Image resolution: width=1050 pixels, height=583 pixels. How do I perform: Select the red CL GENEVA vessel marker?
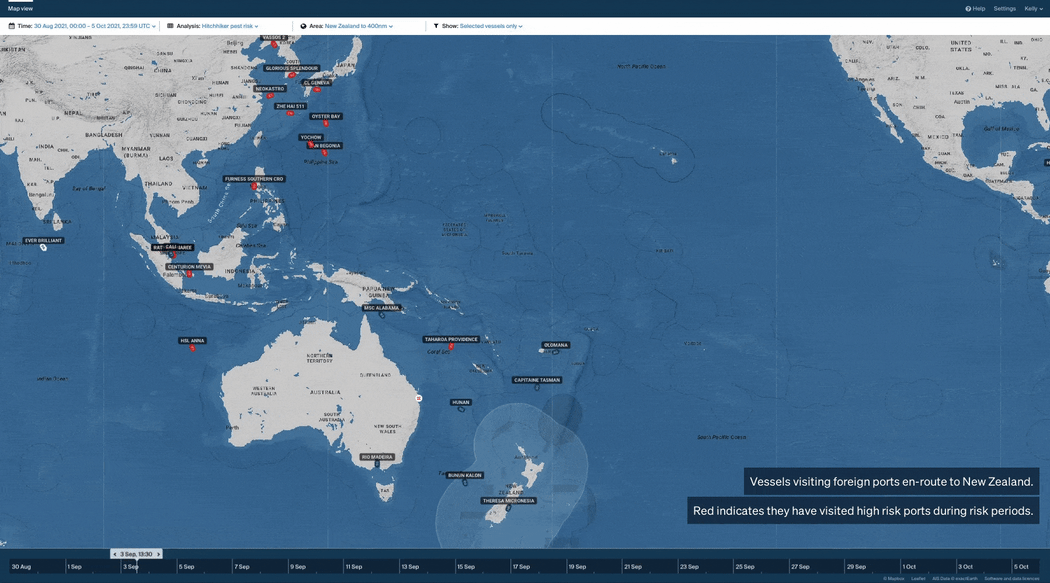[317, 90]
